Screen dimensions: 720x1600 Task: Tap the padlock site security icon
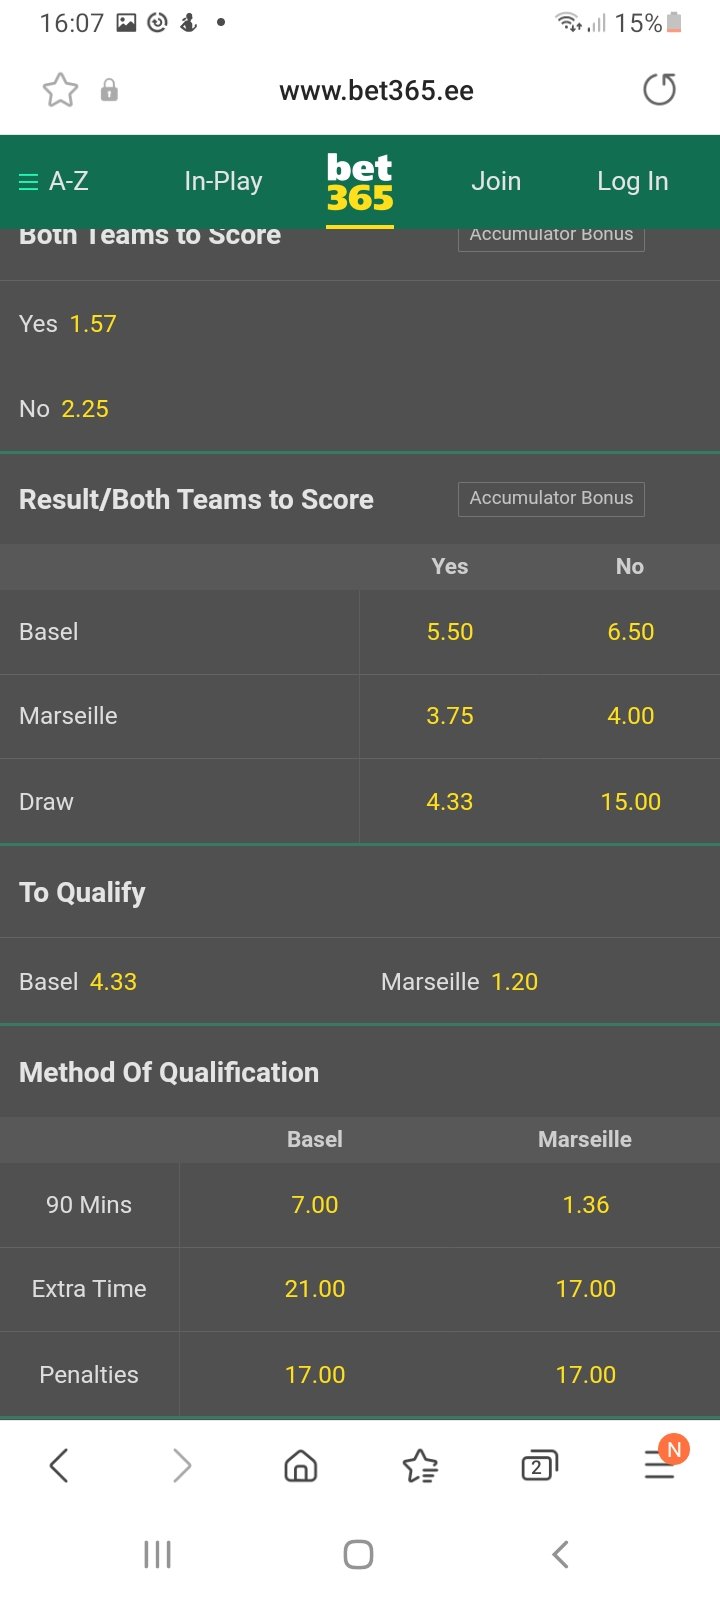109,91
